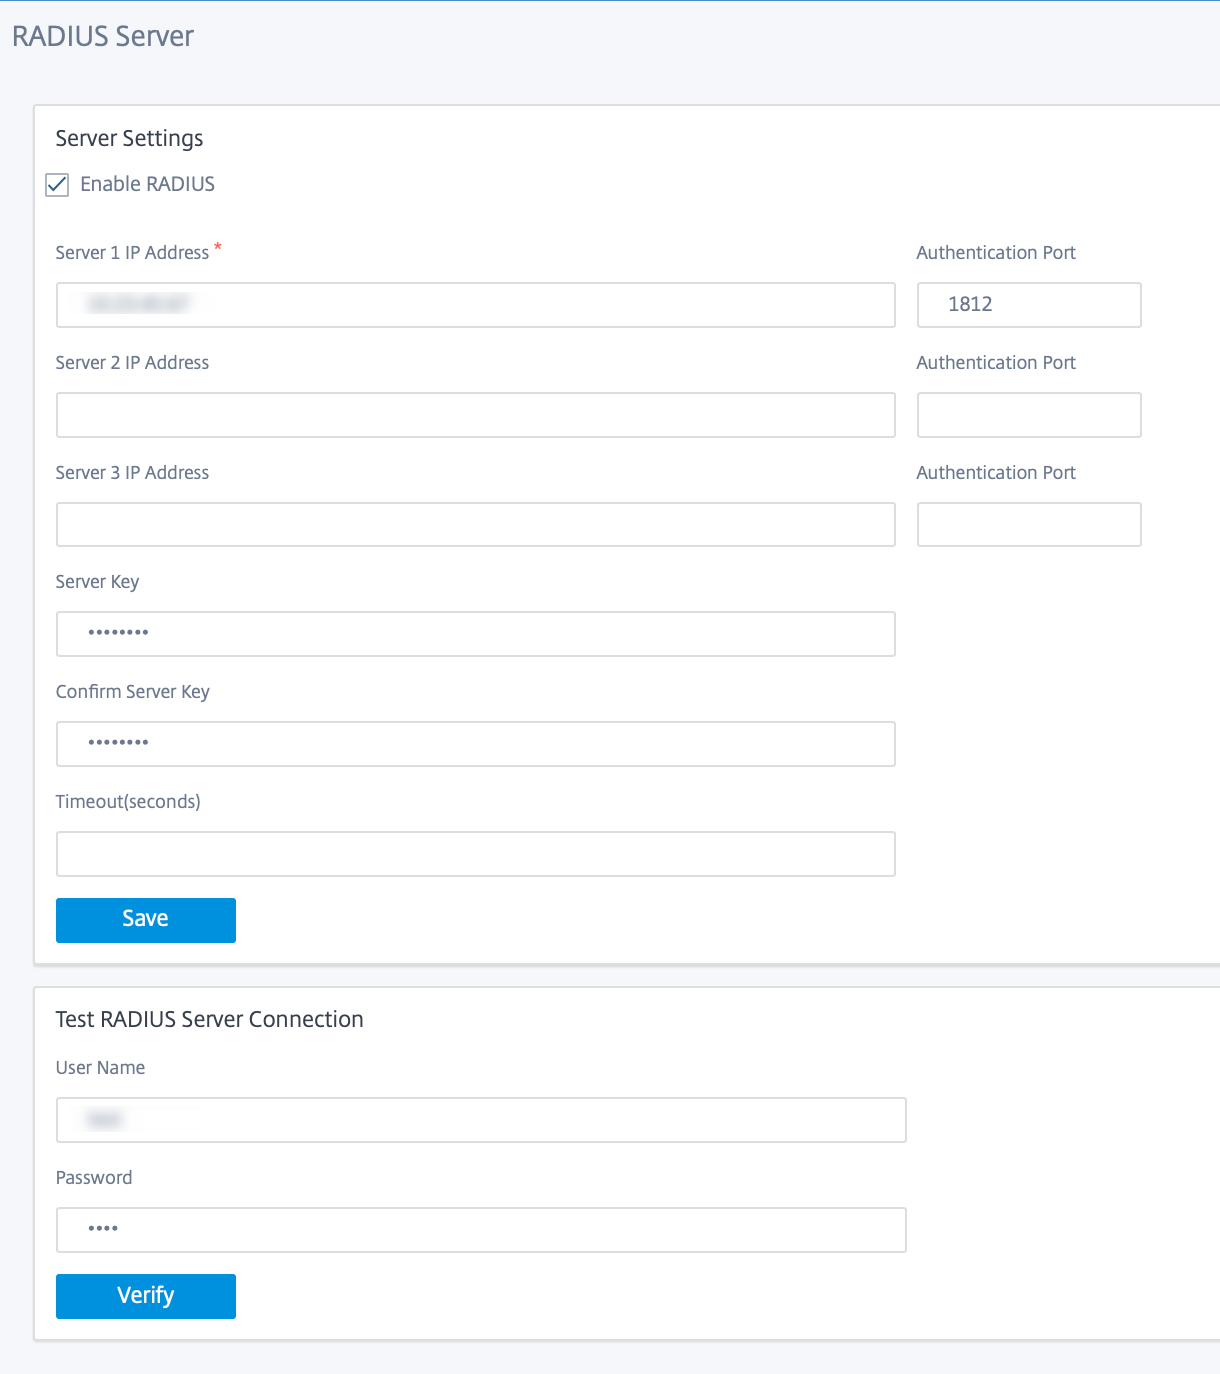Verify the RADIUS server connection
Screen dimensions: 1220x1374
(x=146, y=1296)
